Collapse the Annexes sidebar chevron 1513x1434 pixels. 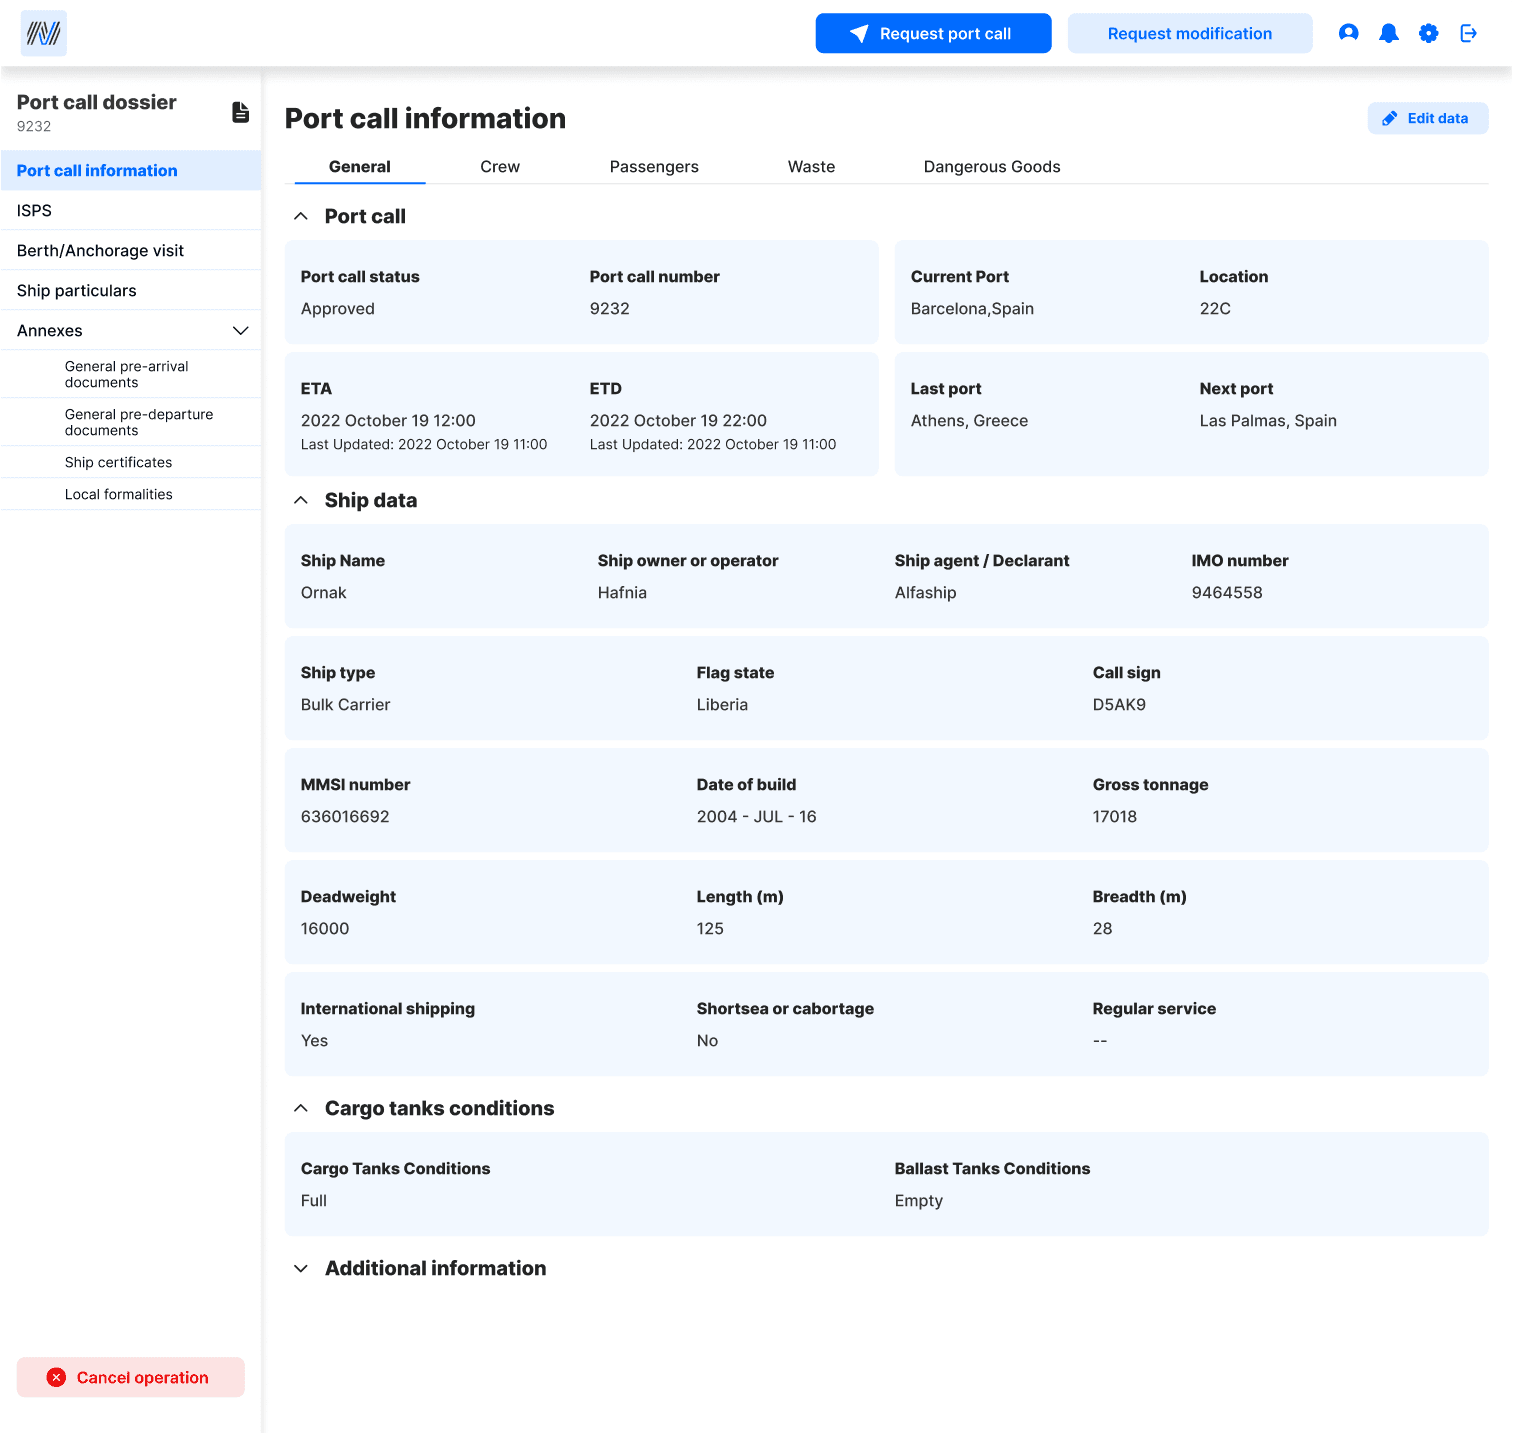240,330
